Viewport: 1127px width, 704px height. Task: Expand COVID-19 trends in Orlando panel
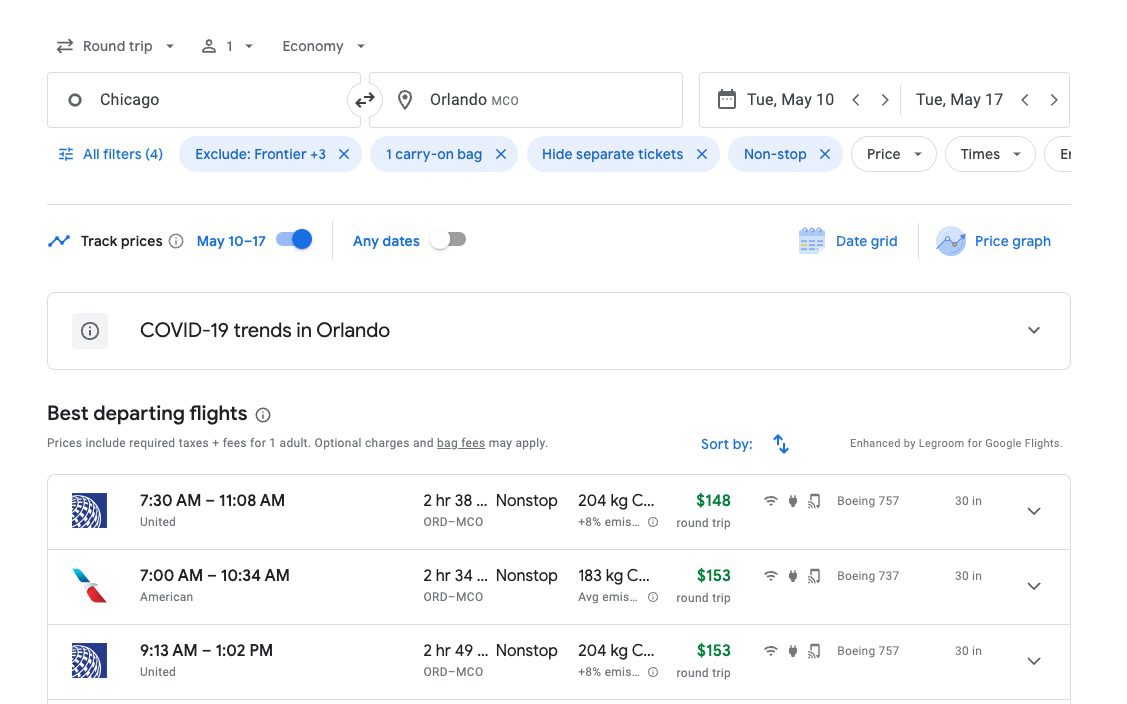1034,331
